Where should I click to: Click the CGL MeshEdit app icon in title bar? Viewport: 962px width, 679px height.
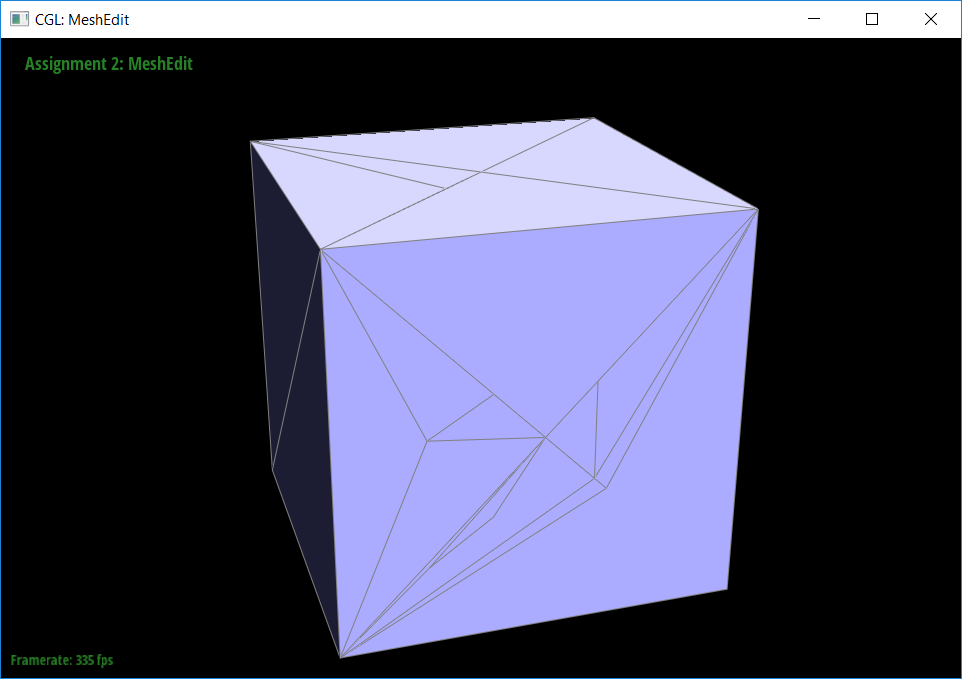pyautogui.click(x=19, y=19)
